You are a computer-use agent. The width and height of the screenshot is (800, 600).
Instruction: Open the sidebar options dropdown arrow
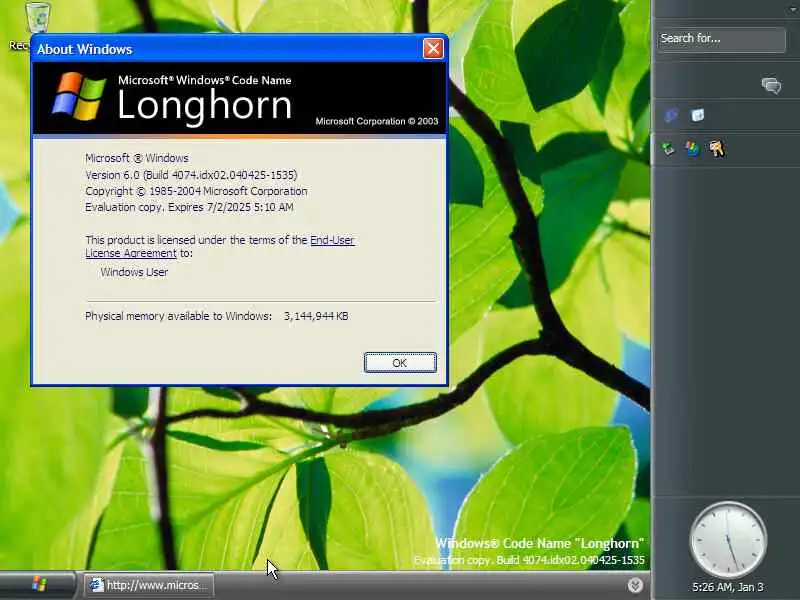[793, 9]
